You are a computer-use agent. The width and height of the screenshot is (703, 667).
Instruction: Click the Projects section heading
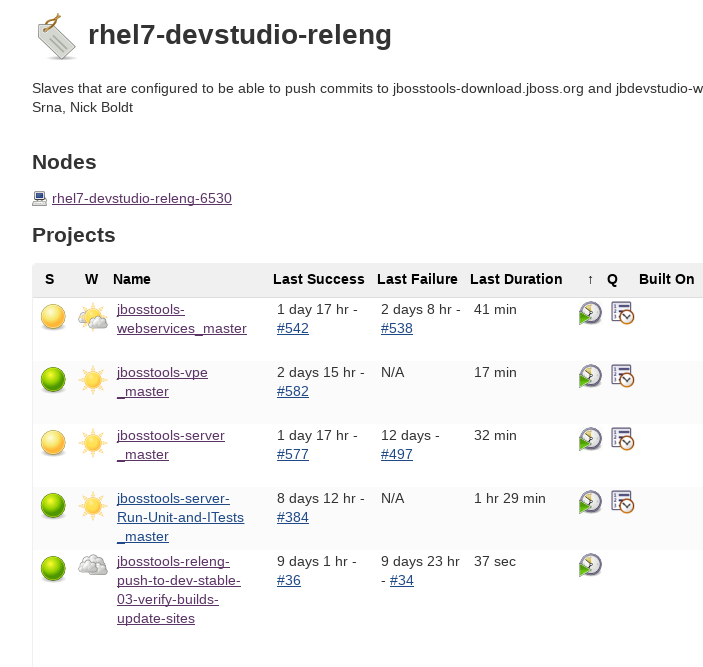click(74, 235)
